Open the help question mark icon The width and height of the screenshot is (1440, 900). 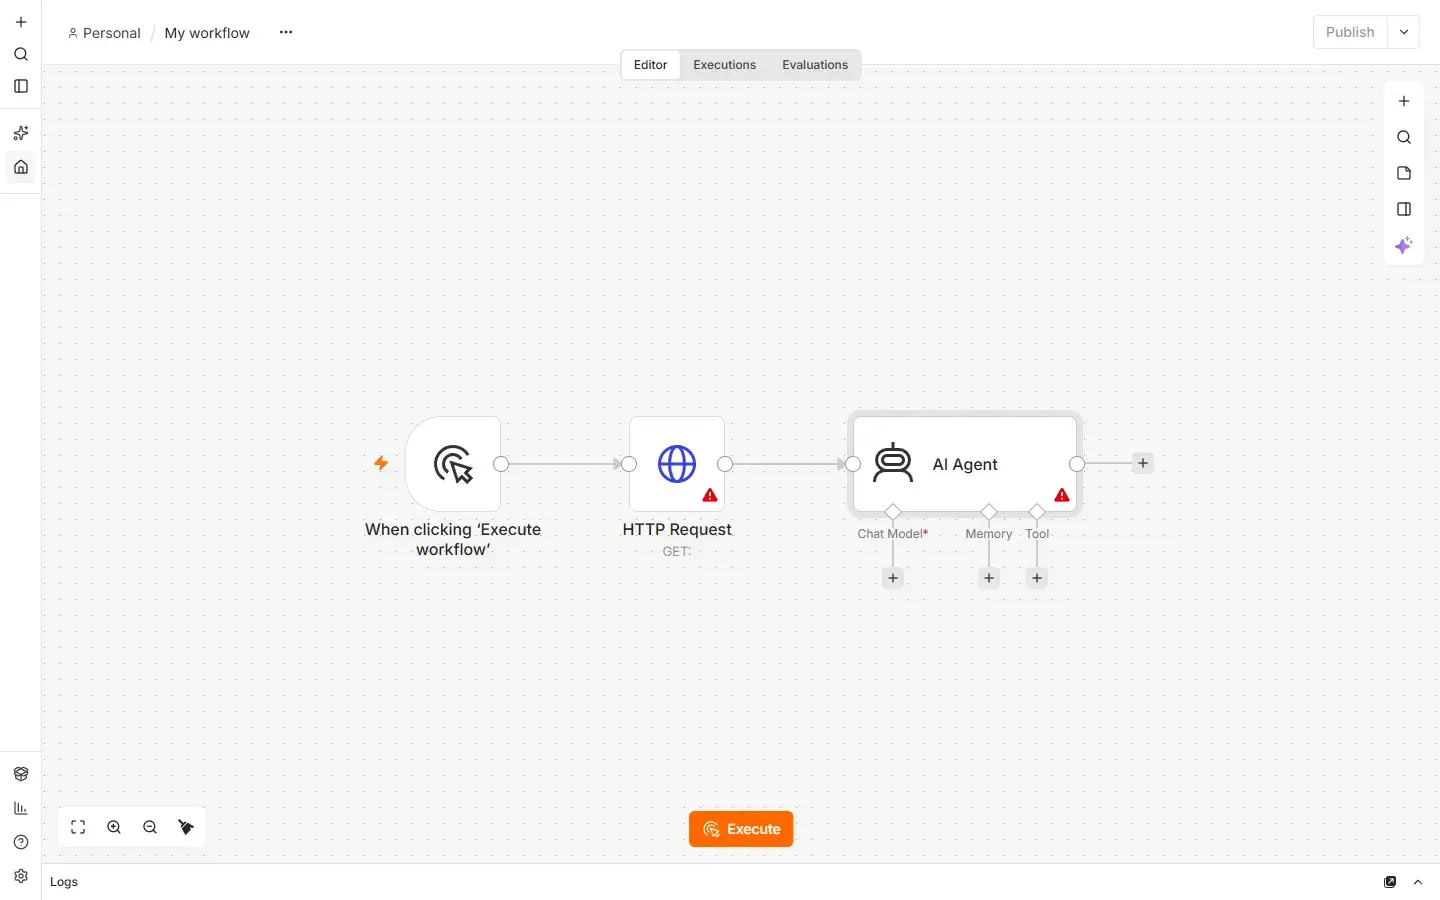[21, 842]
